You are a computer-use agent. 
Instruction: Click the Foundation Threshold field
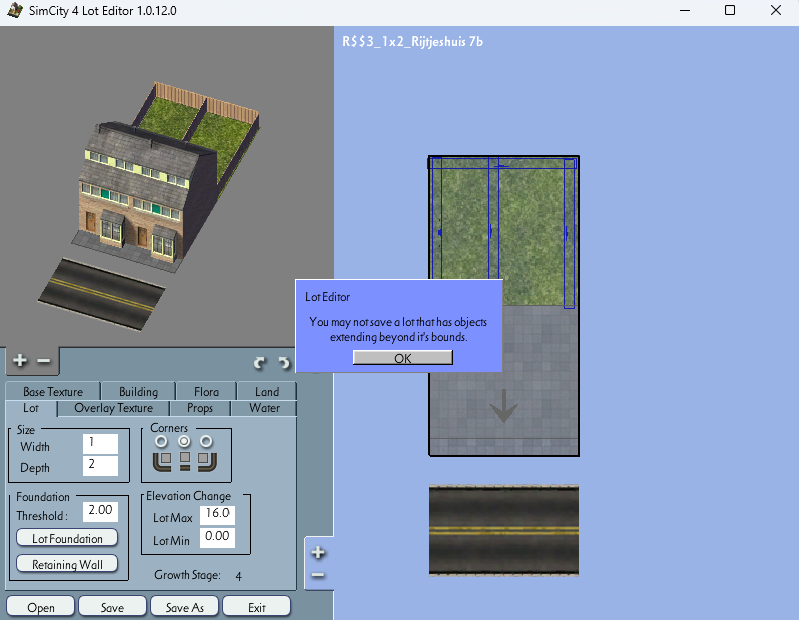(100, 511)
